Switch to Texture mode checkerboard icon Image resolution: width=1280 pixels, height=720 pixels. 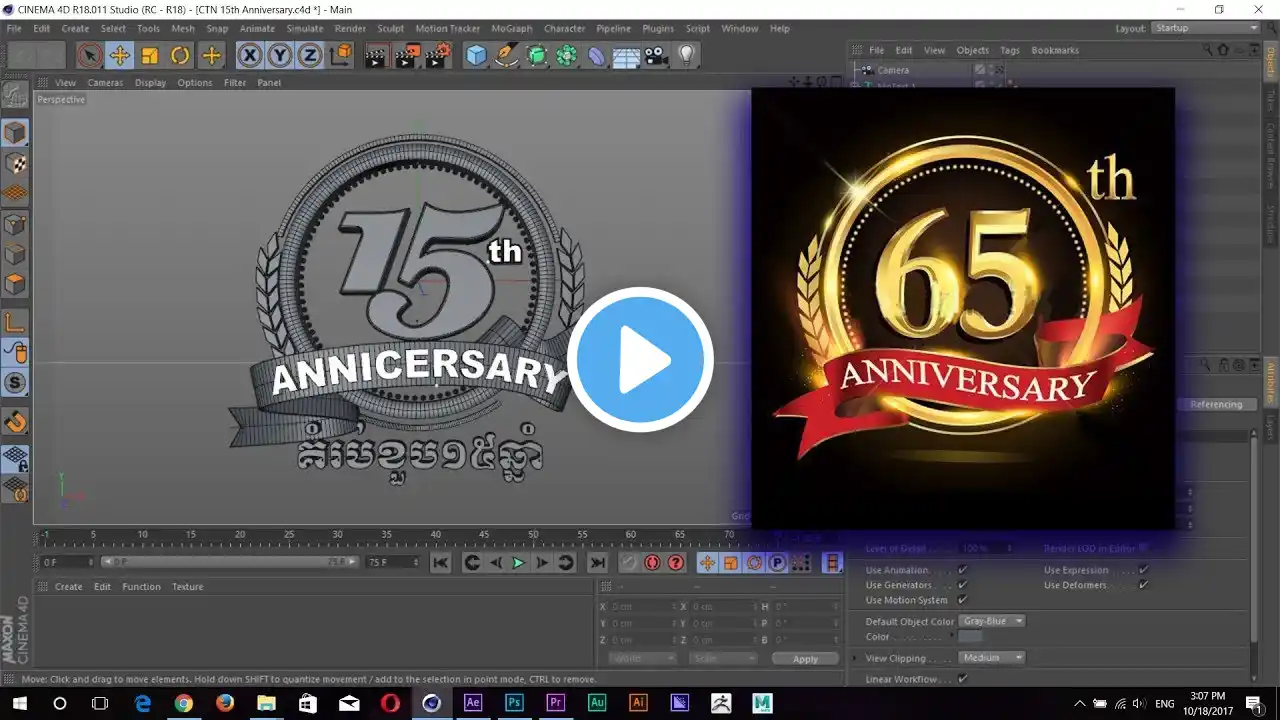click(15, 163)
